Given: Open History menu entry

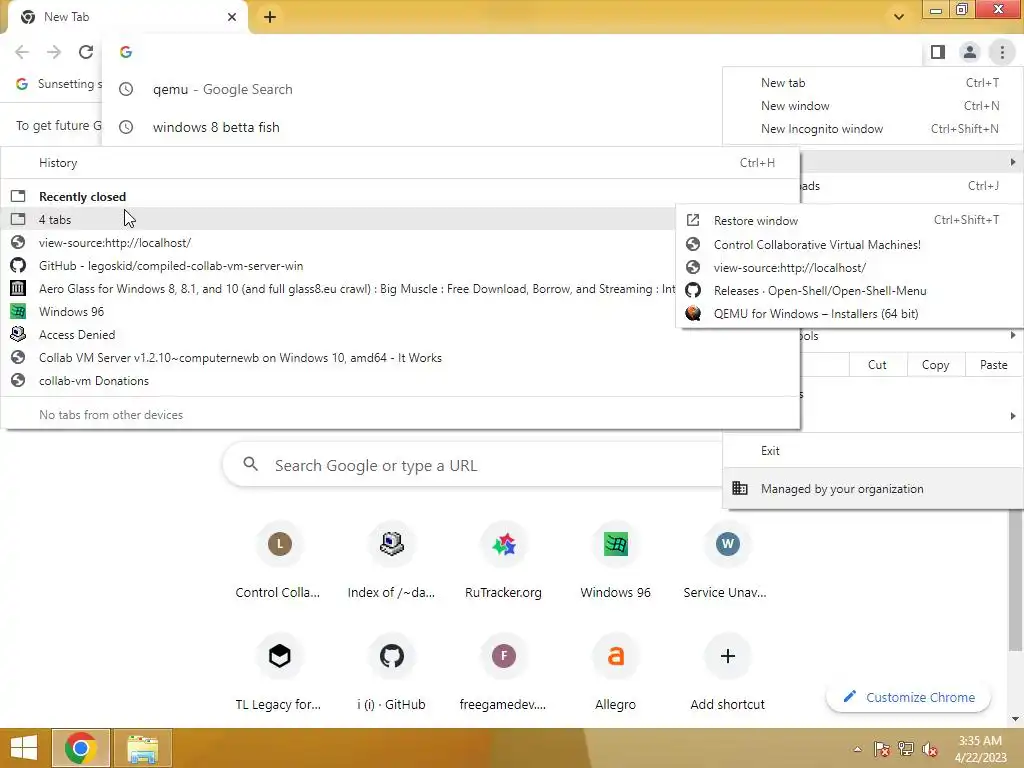Looking at the screenshot, I should (x=400, y=163).
